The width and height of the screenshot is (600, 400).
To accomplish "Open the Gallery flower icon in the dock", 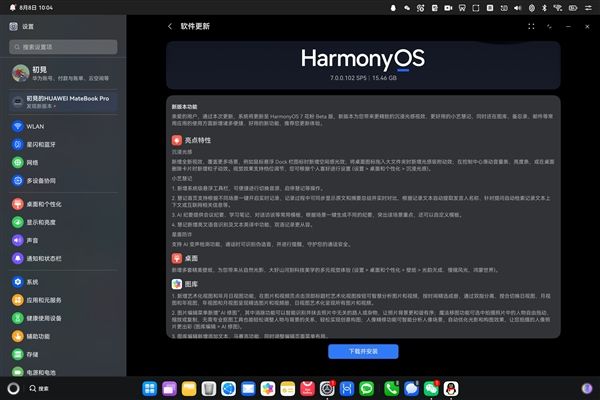I will (x=268, y=389).
